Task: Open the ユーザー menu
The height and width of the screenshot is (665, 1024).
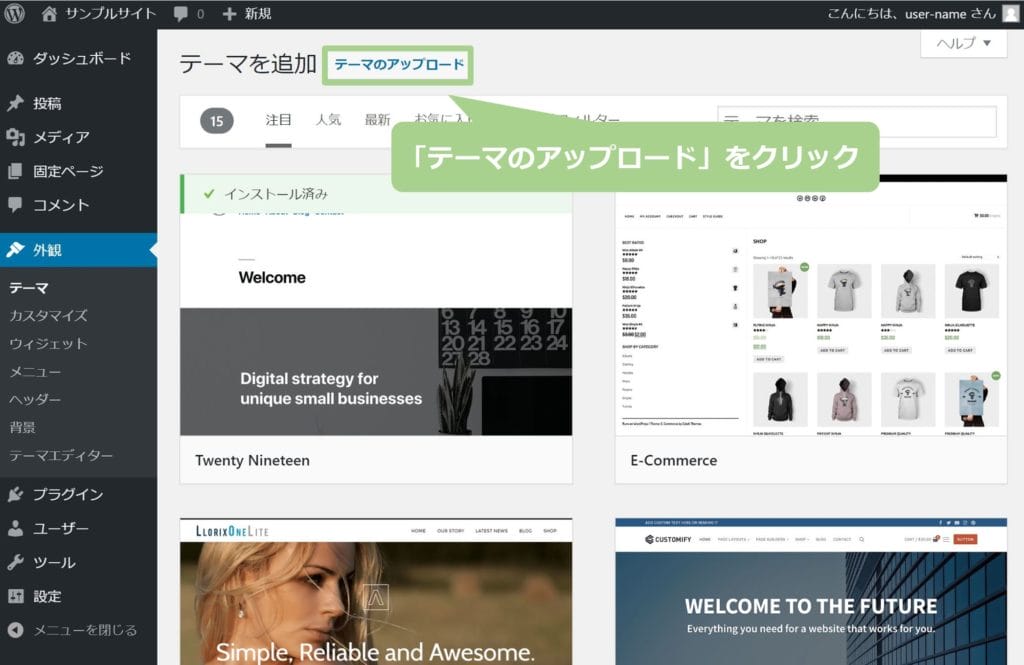Action: coord(60,528)
